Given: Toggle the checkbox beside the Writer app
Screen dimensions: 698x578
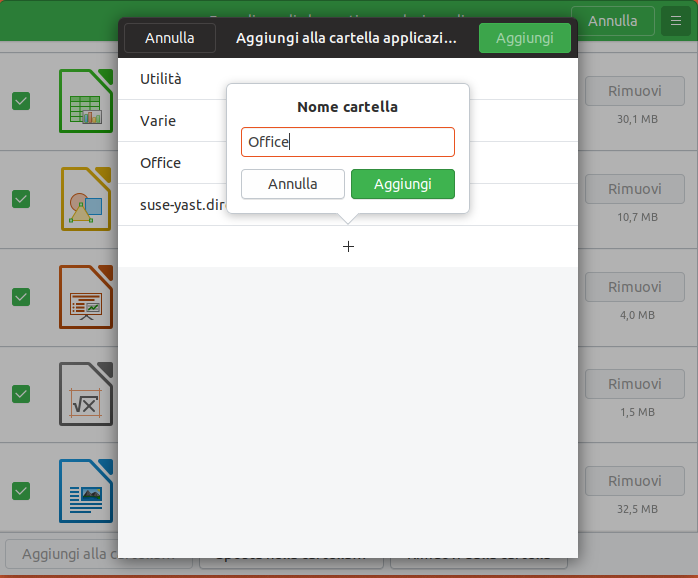Looking at the screenshot, I should (21, 491).
